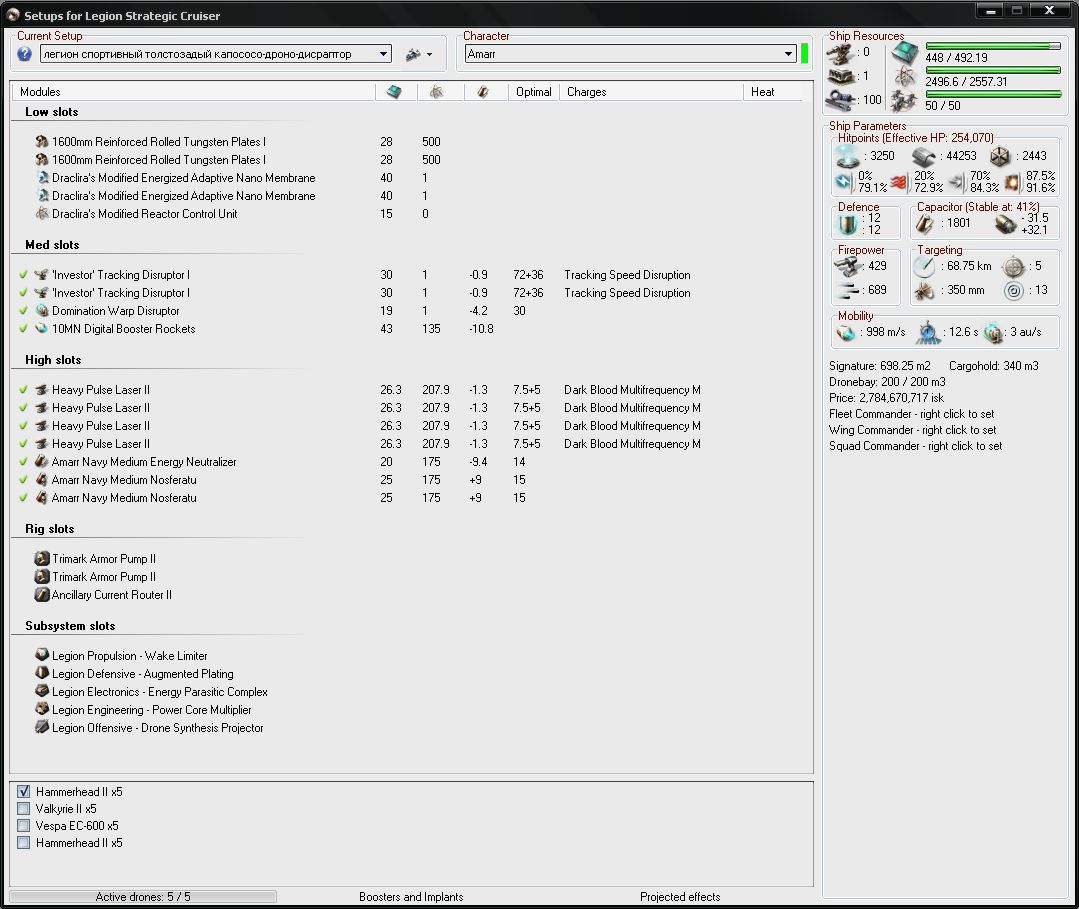The width and height of the screenshot is (1079, 909).
Task: Click the last Heavy Pulse Laser II icon
Action: click(x=42, y=443)
